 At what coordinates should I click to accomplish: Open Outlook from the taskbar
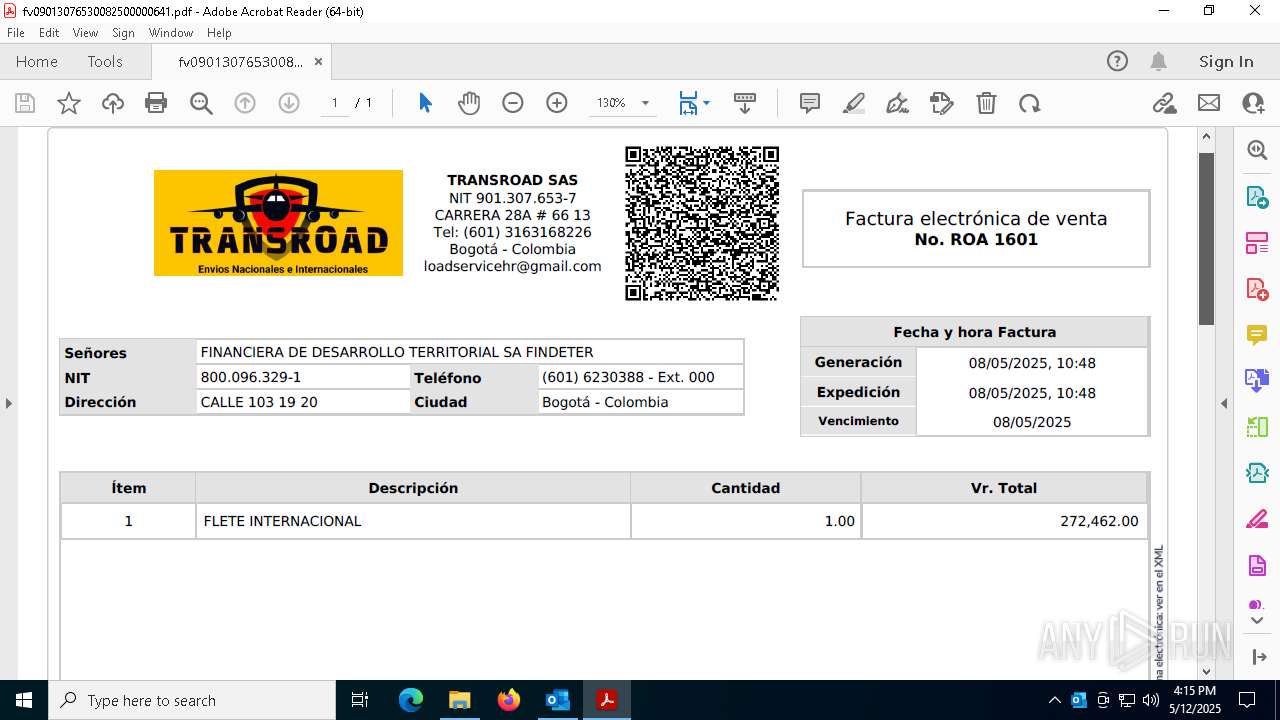coord(557,700)
